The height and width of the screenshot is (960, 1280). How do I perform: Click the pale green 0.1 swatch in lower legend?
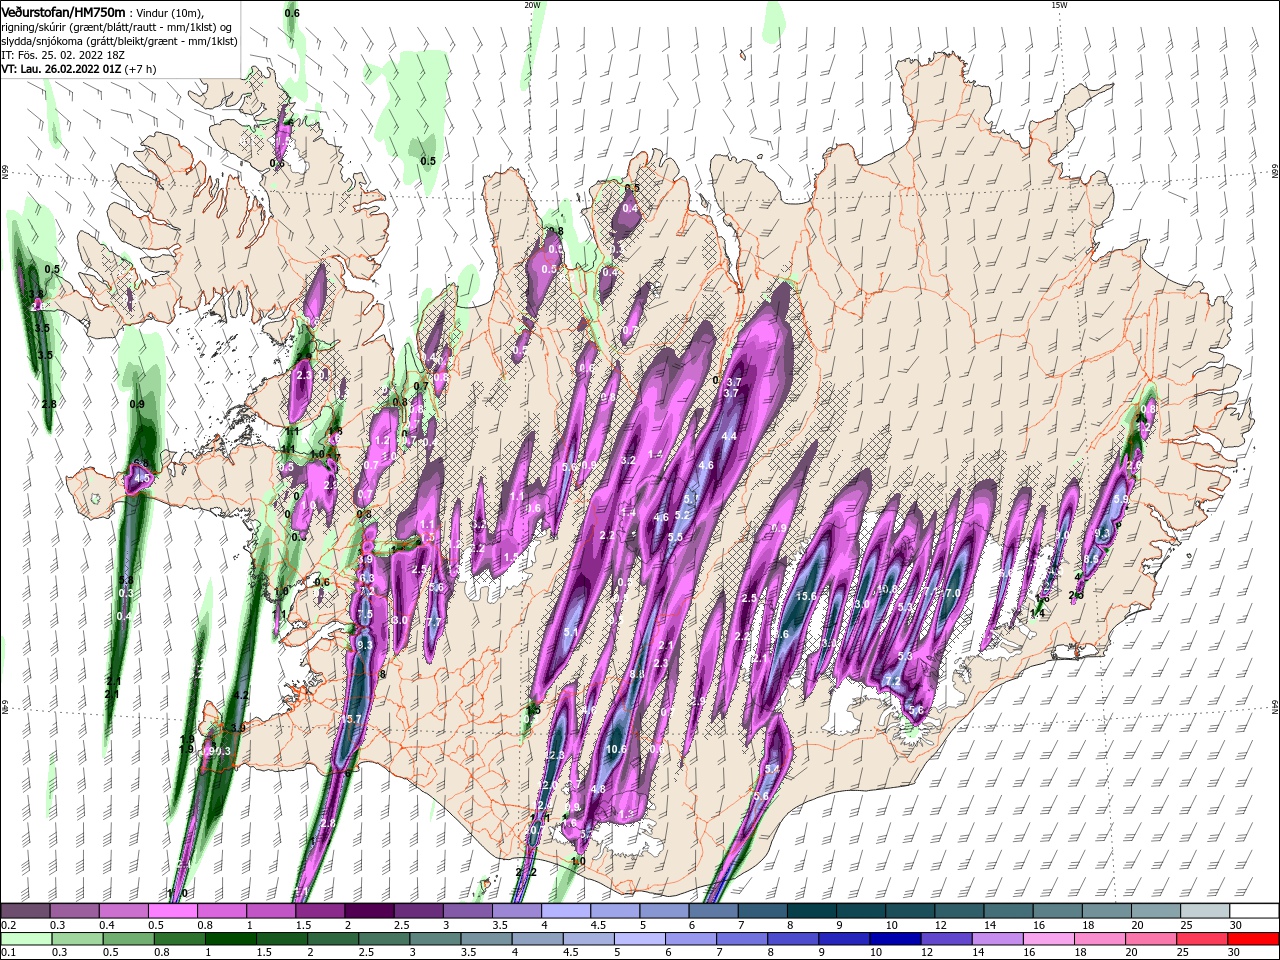pyautogui.click(x=26, y=940)
